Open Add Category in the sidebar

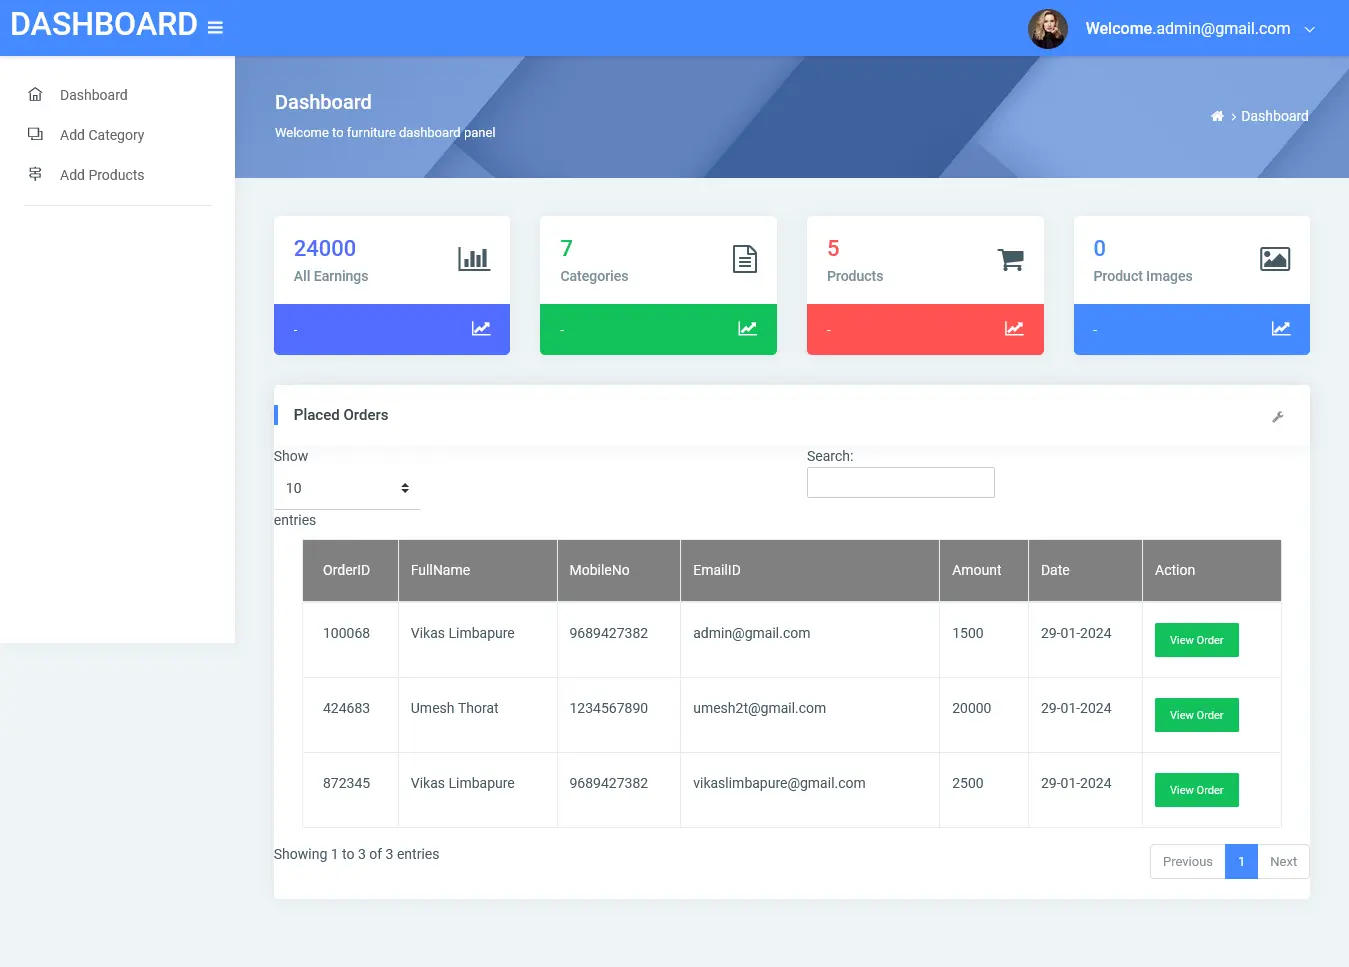pos(102,135)
